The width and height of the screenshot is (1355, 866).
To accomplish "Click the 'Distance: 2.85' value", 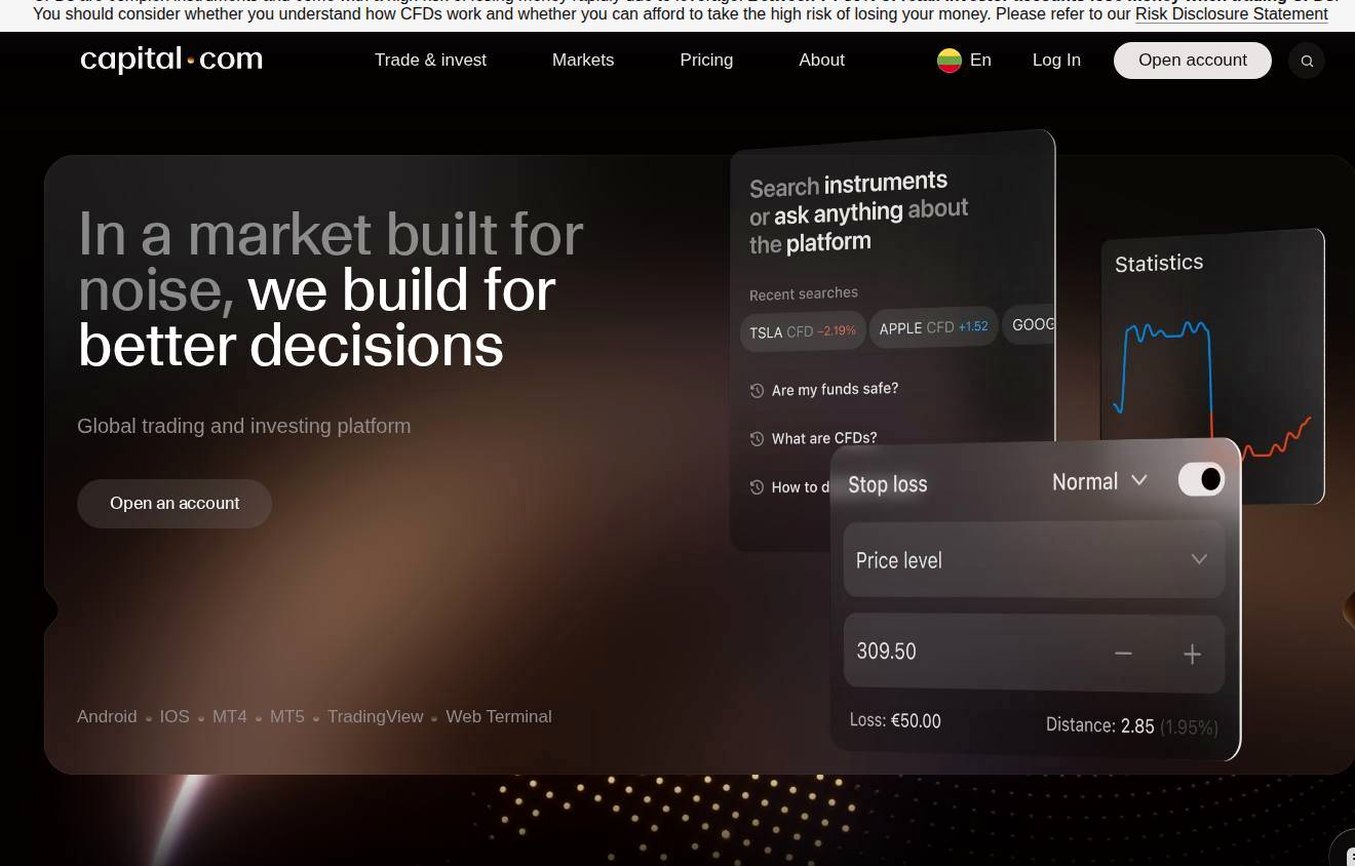I will (x=1100, y=726).
